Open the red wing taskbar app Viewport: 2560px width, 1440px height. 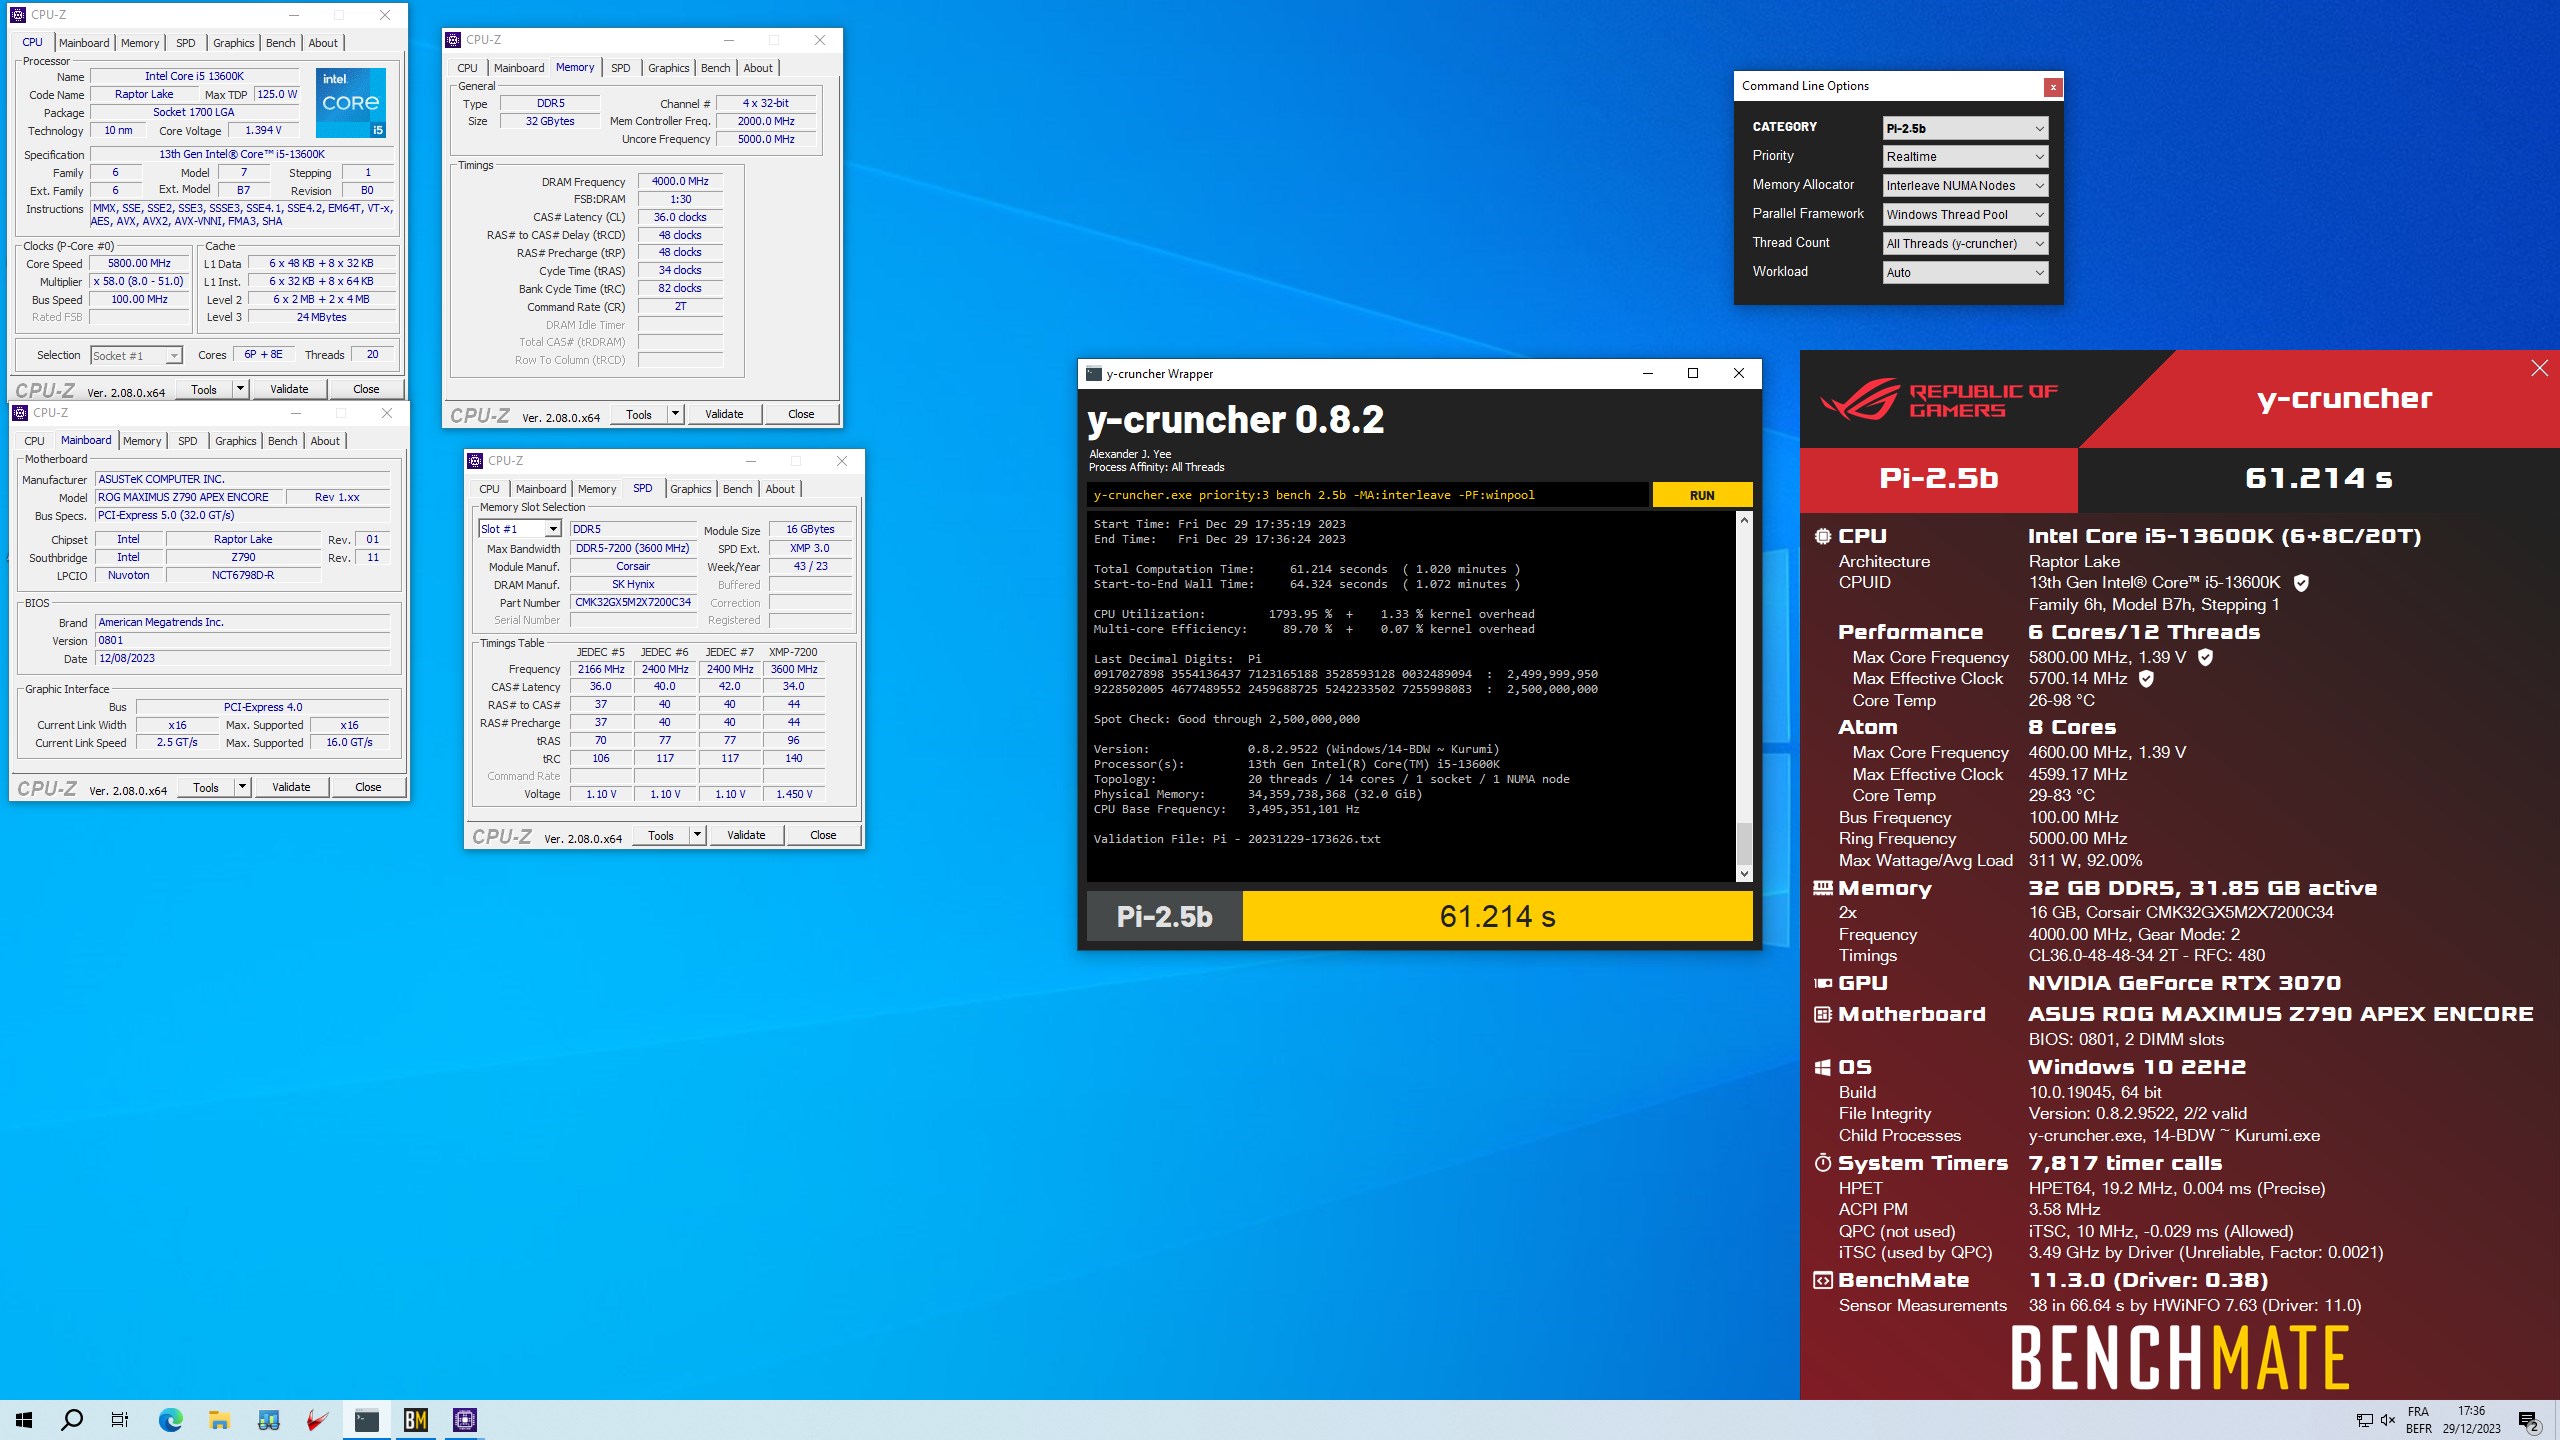click(x=317, y=1420)
